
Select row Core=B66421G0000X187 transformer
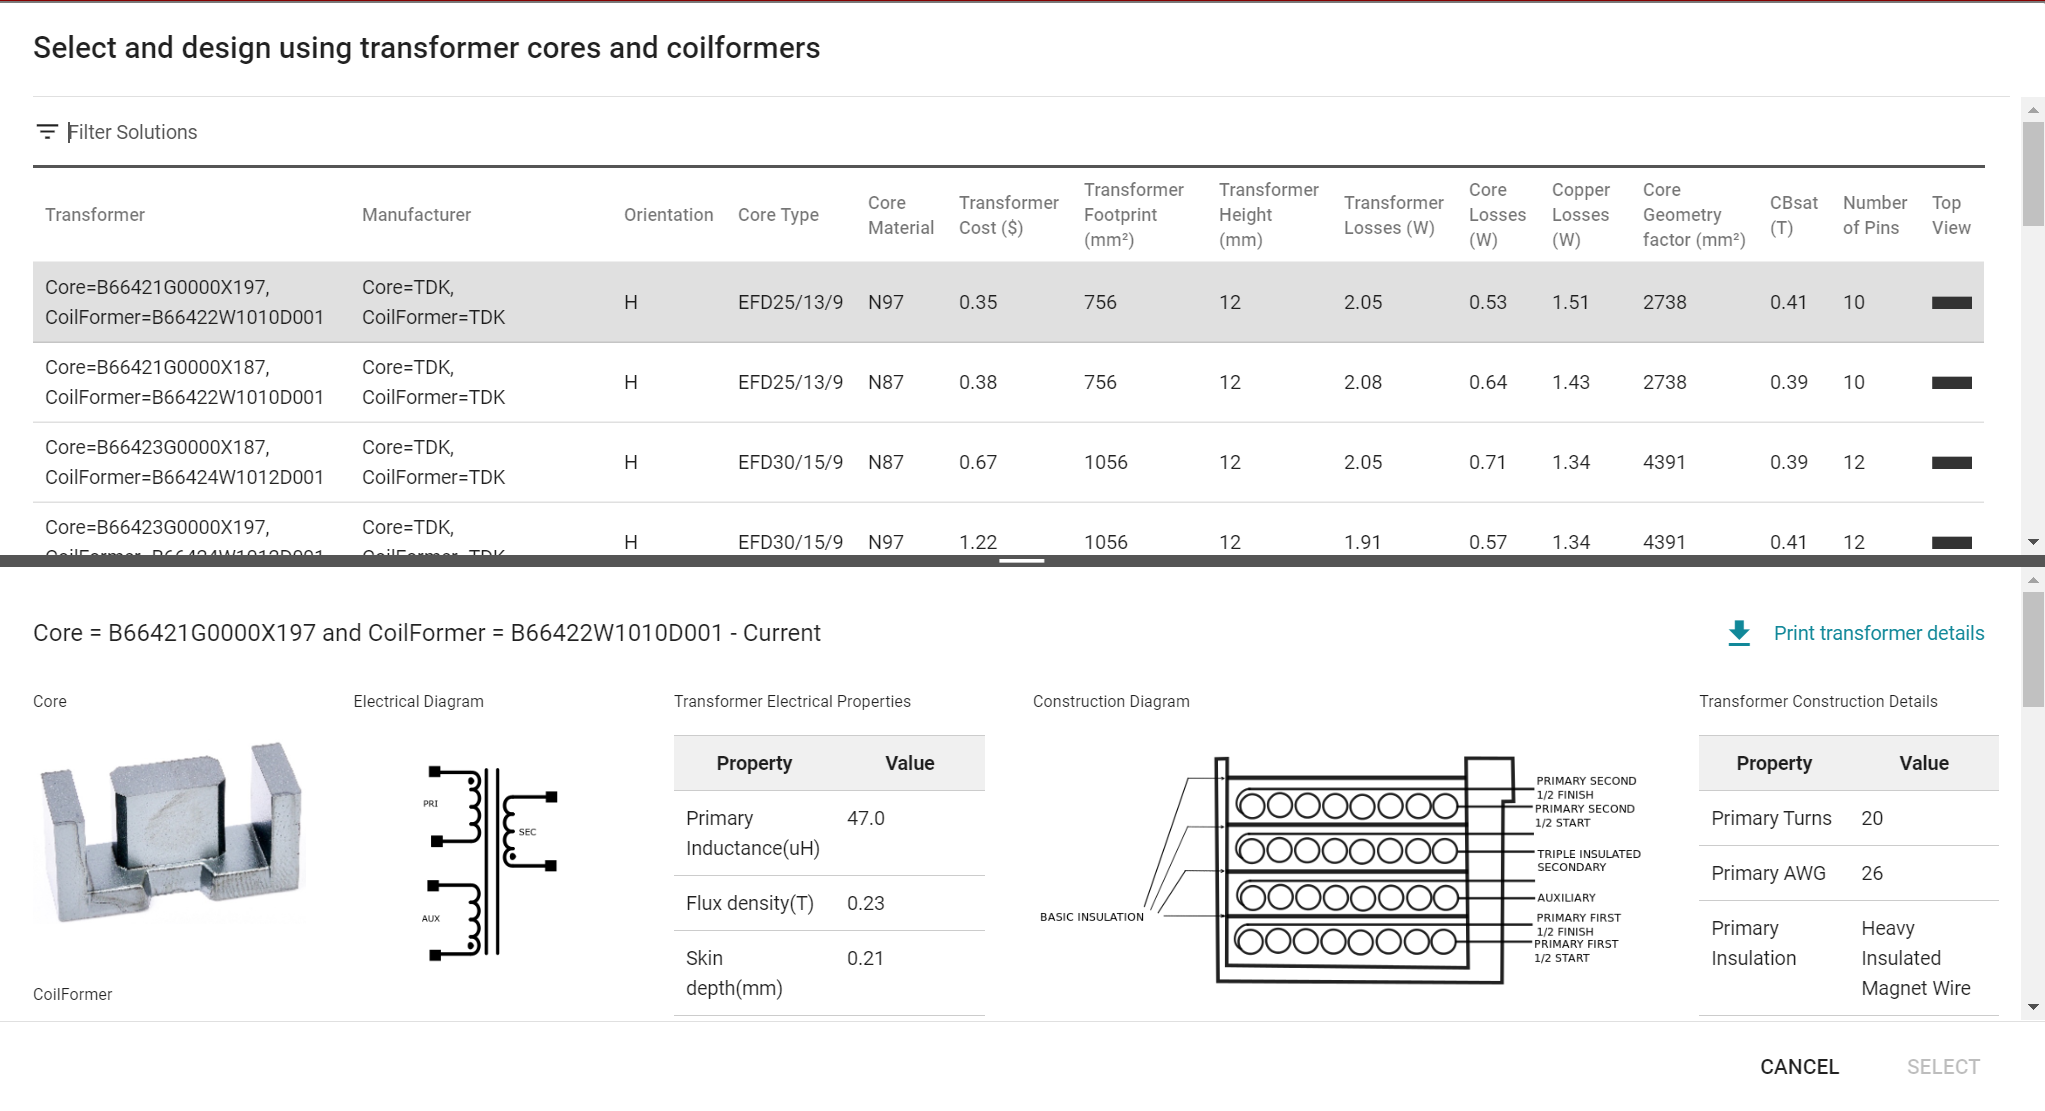(x=1008, y=382)
